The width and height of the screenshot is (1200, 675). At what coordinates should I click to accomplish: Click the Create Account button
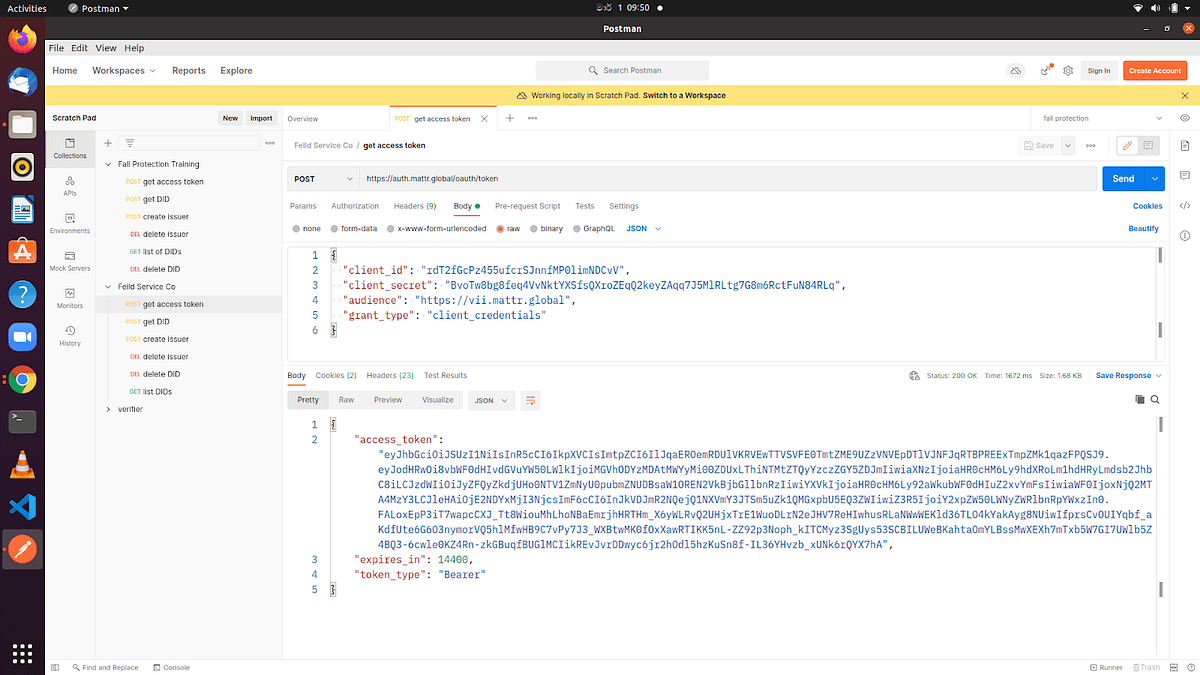(1154, 71)
